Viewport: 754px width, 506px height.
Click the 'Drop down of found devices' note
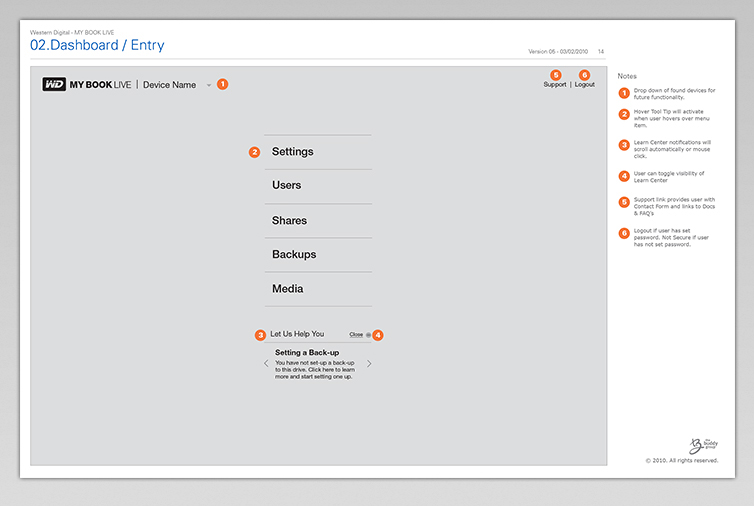click(674, 94)
